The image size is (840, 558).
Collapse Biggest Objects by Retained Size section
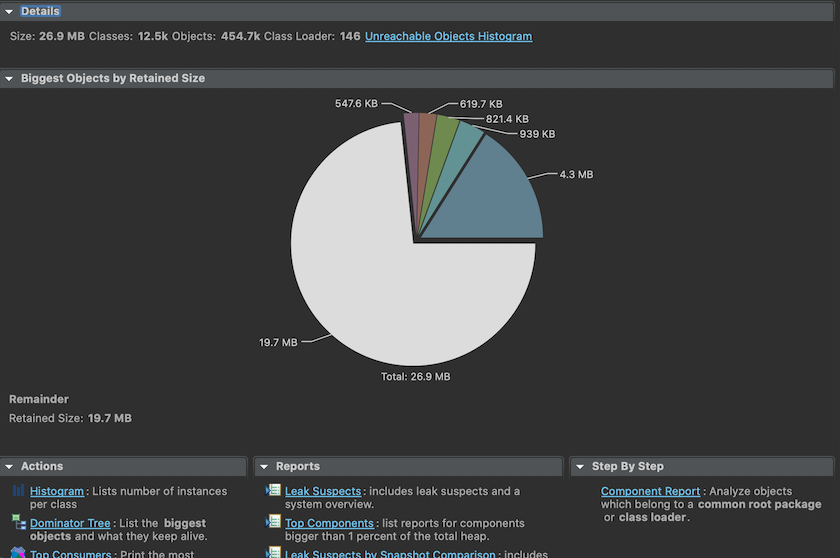9,78
